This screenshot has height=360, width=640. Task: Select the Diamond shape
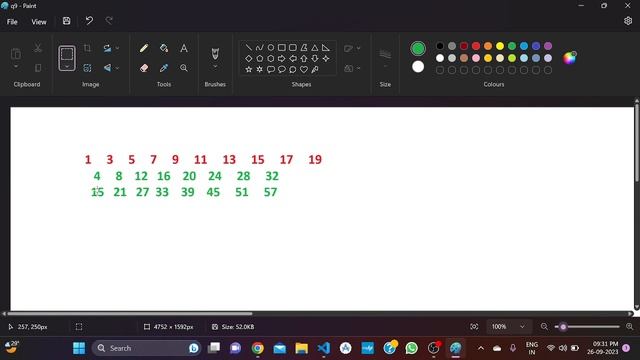click(249, 59)
